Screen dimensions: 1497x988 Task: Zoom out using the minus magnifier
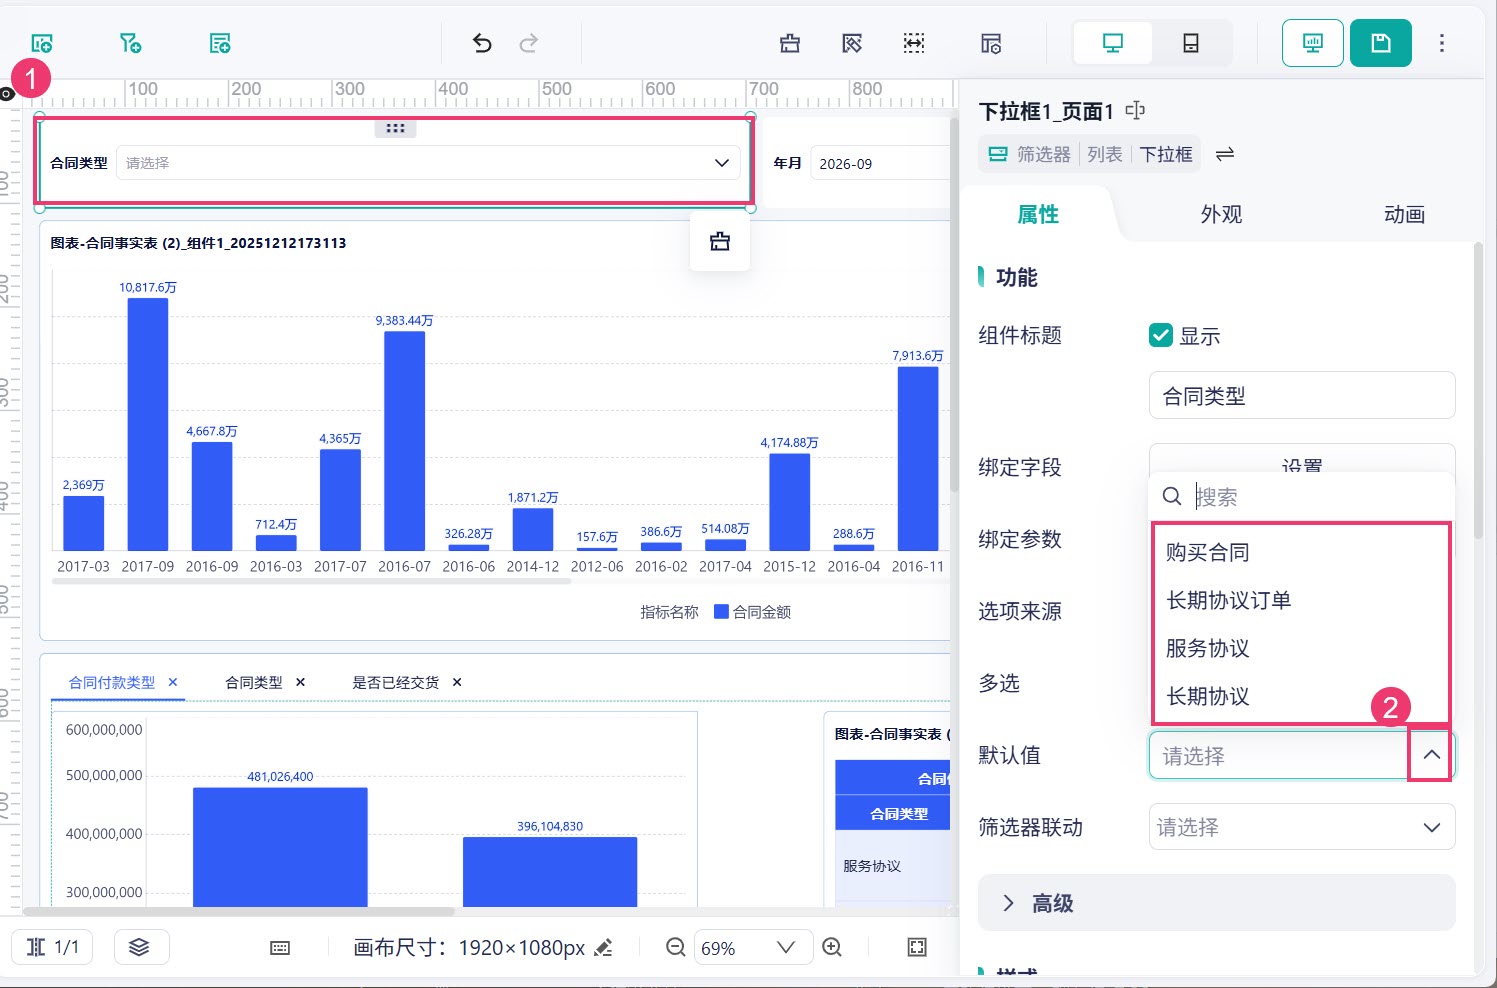coord(676,947)
